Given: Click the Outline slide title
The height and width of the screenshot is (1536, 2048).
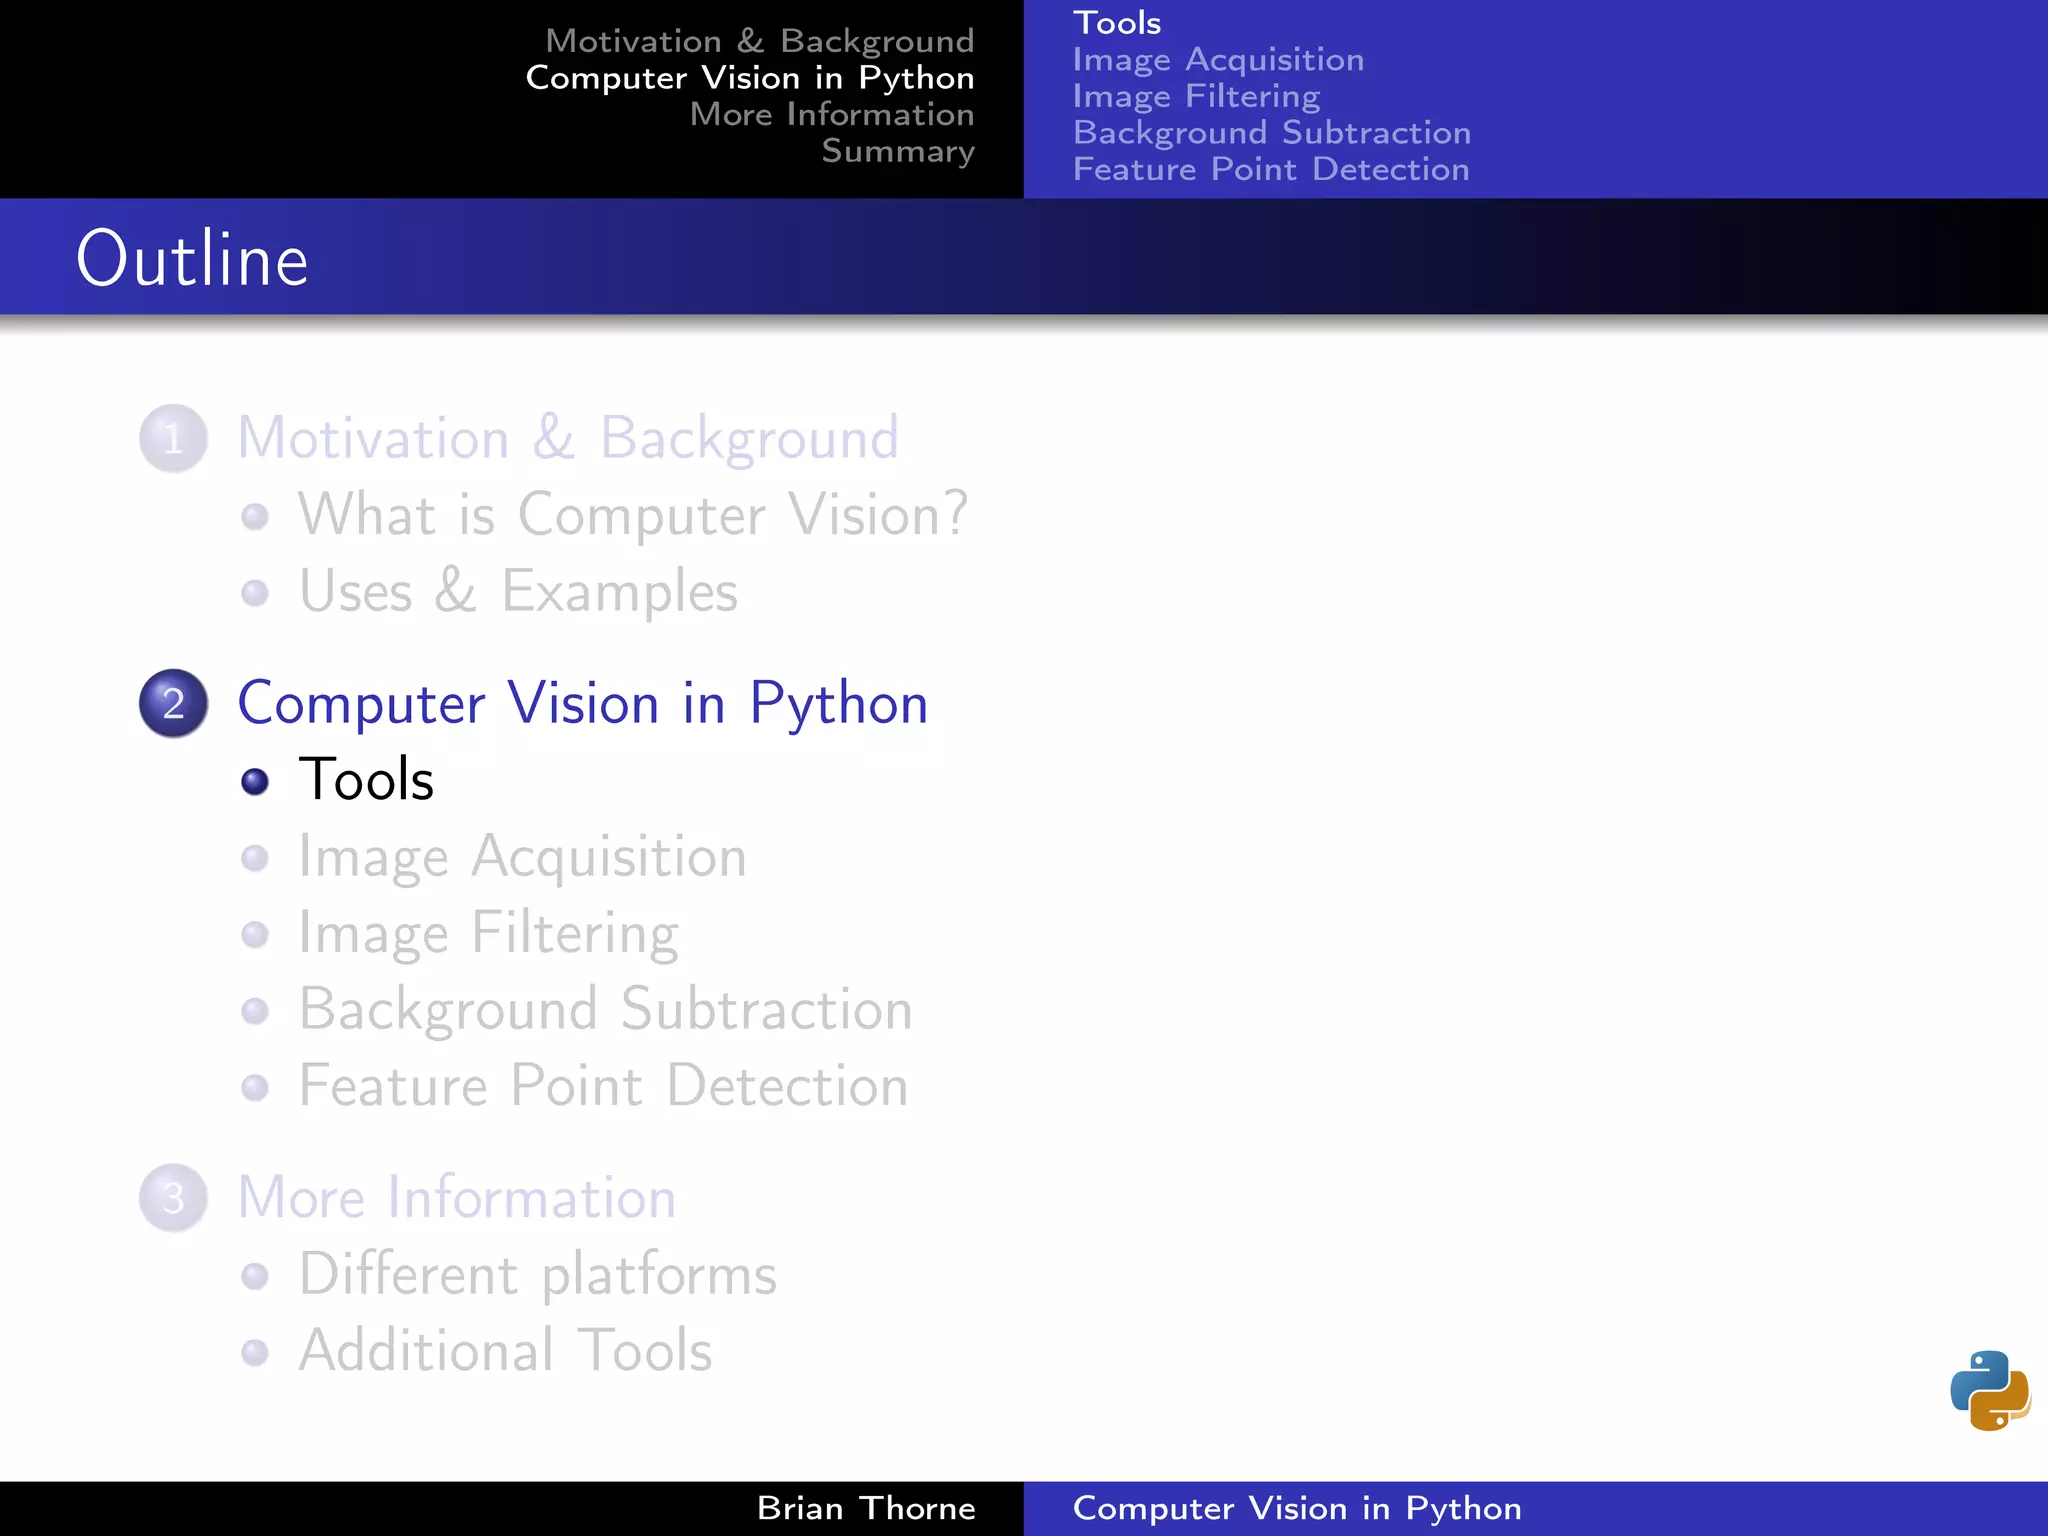Looking at the screenshot, I should [x=192, y=259].
